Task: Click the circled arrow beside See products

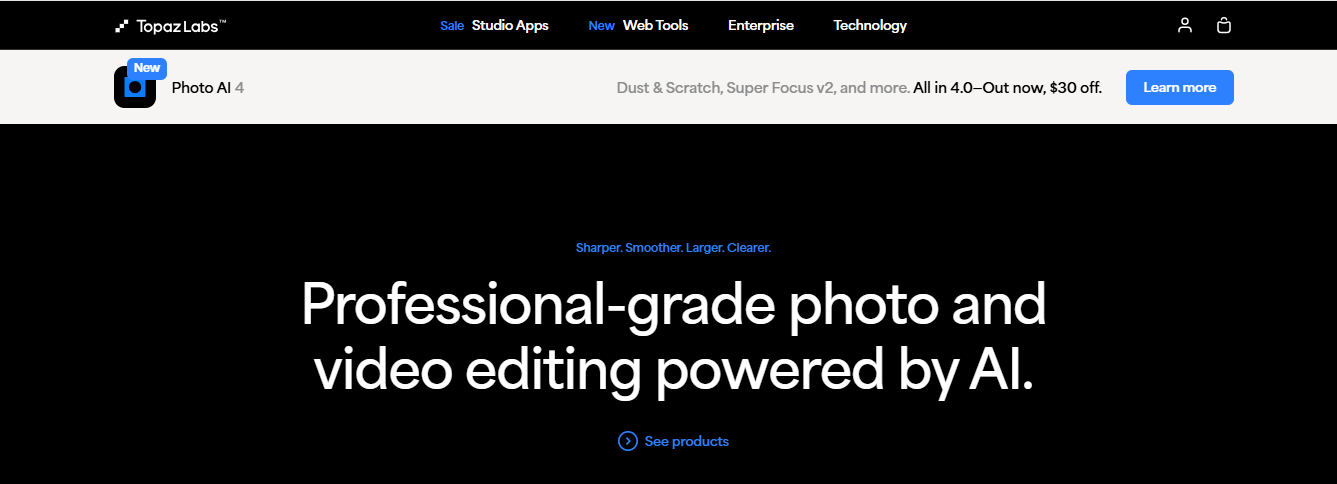Action: pos(628,441)
